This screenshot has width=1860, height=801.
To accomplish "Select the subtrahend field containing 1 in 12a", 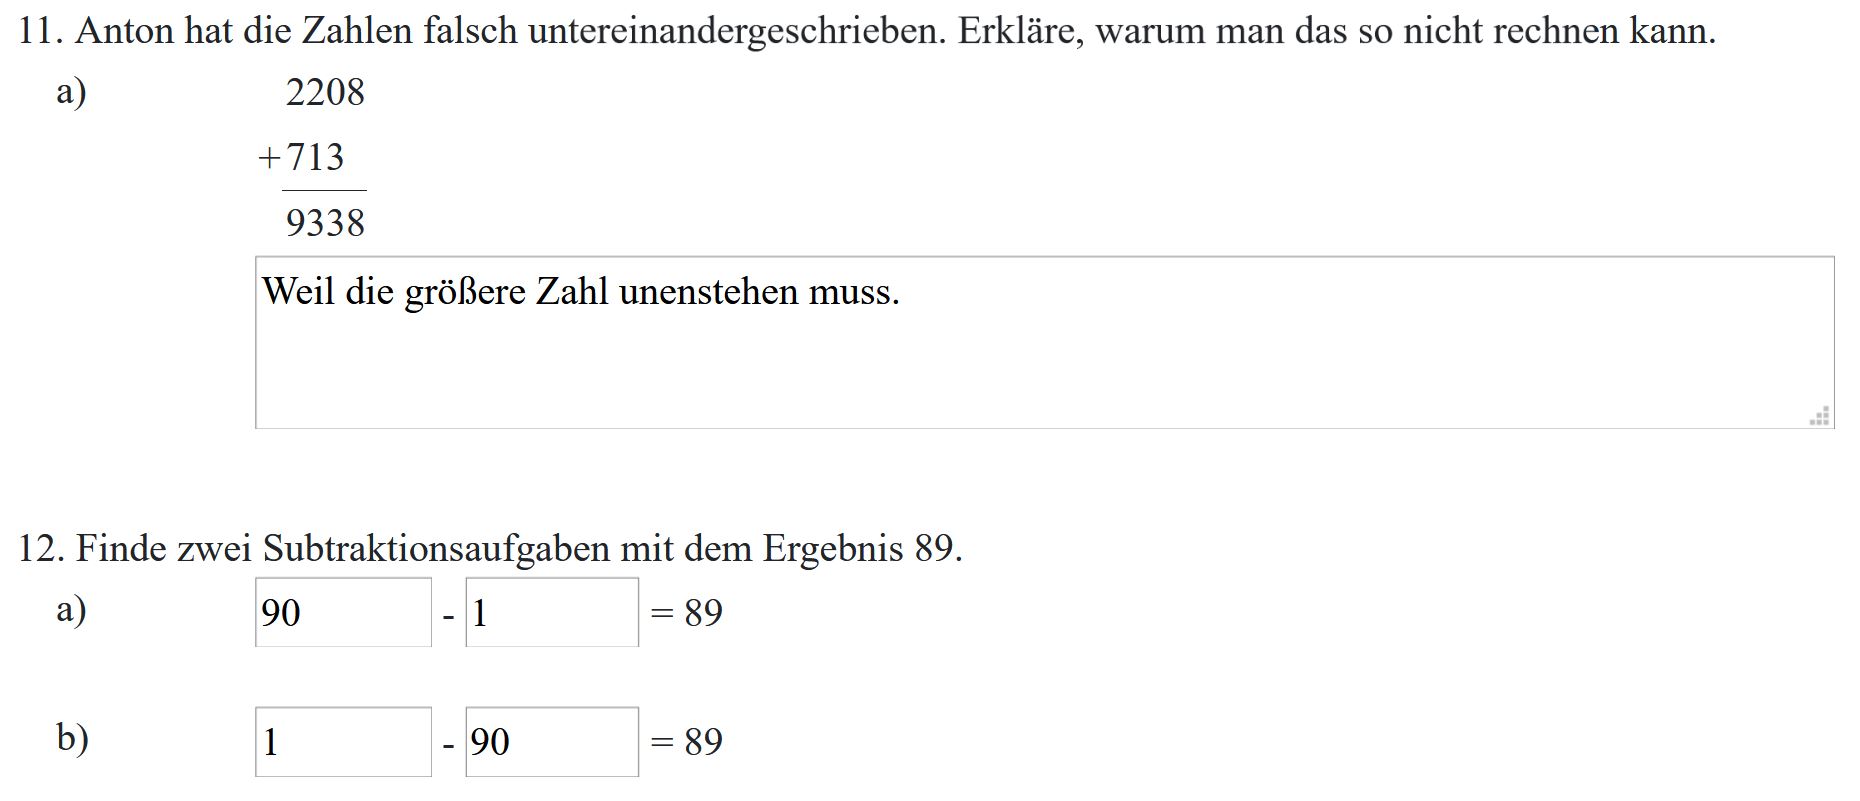I will [552, 612].
